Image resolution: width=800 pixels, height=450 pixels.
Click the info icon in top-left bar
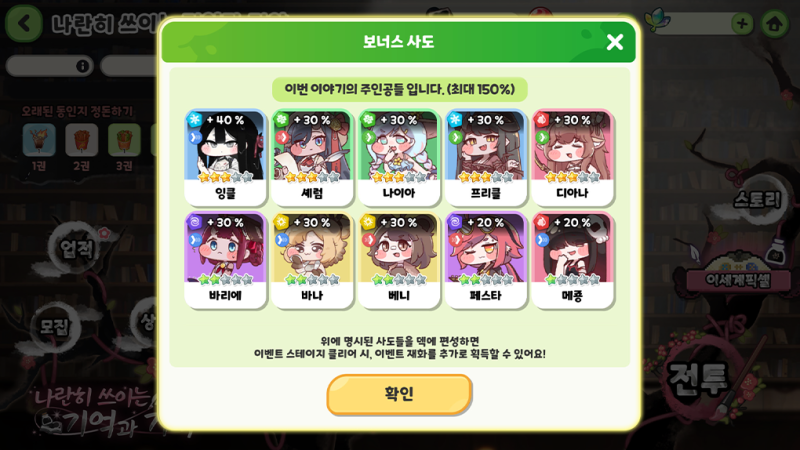(82, 66)
